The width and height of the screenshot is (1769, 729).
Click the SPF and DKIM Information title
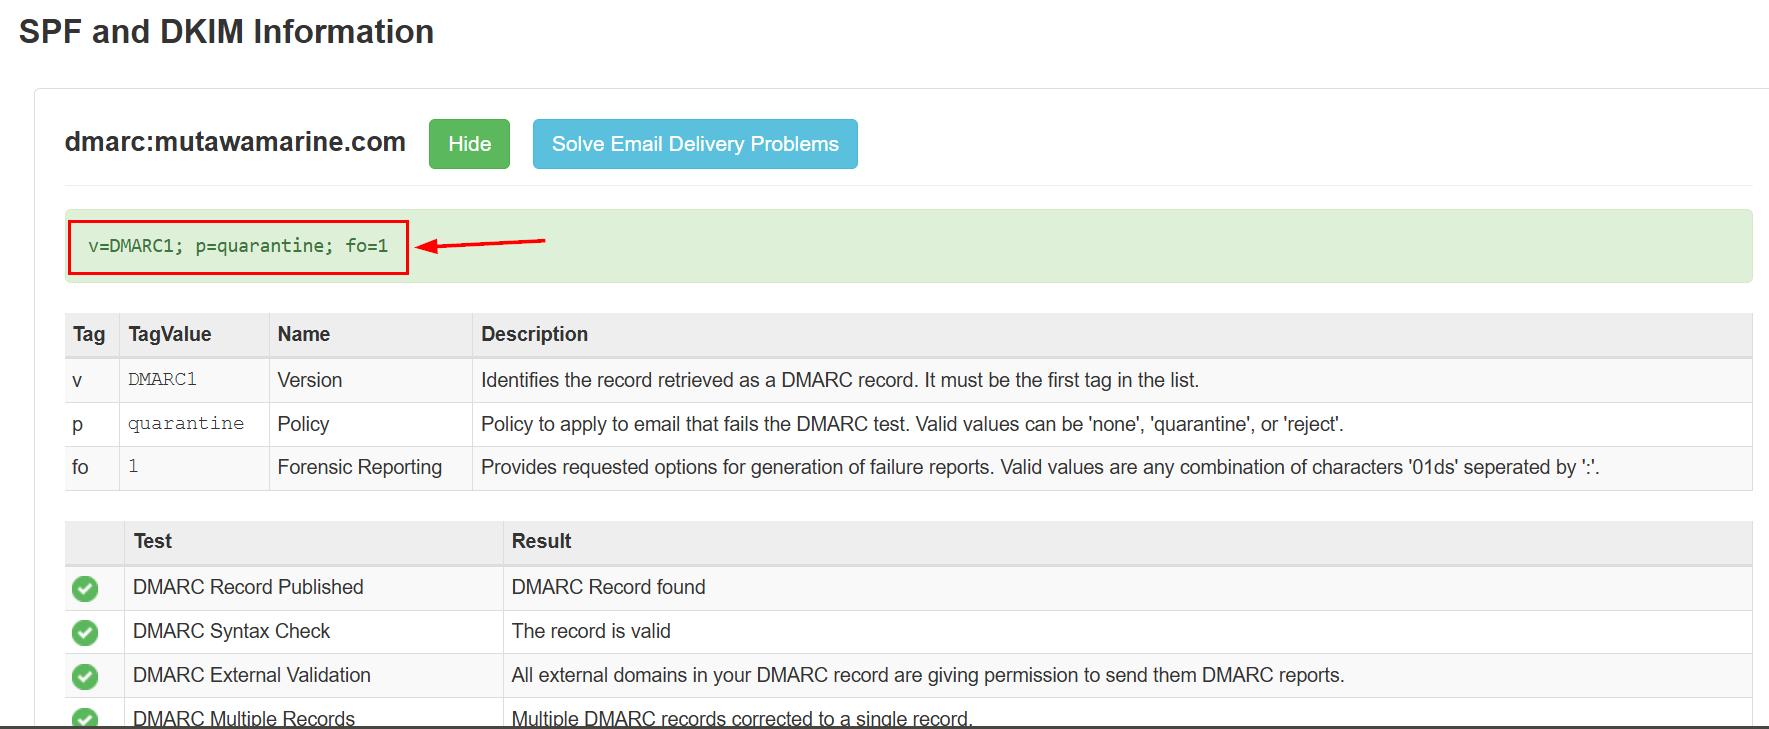coord(226,32)
